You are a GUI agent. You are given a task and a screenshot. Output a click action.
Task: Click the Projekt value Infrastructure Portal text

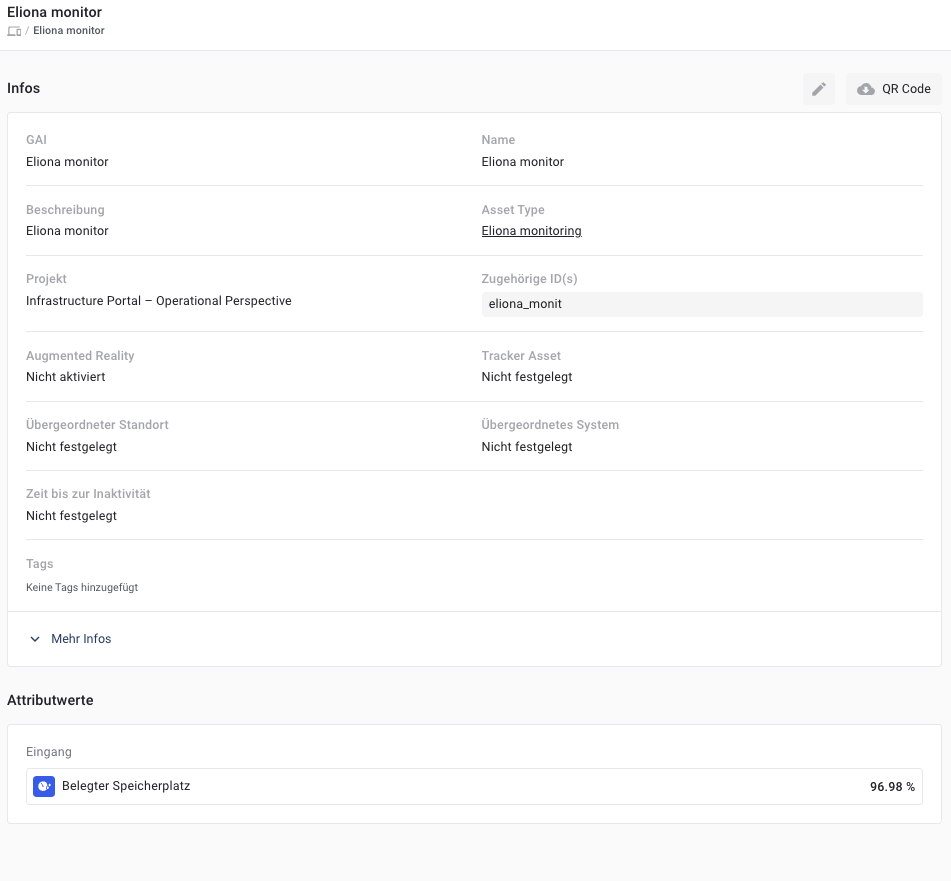[x=159, y=301]
